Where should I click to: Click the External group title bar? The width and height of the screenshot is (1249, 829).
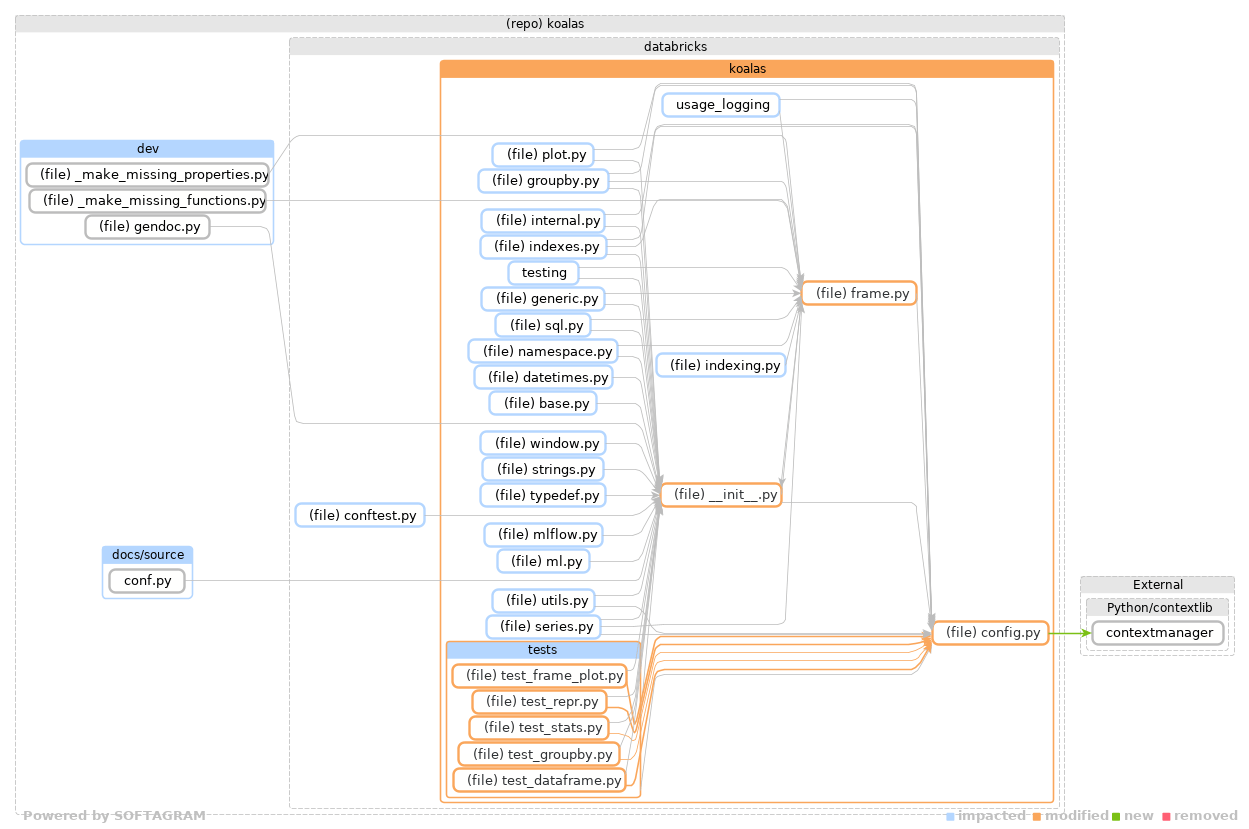1157,585
